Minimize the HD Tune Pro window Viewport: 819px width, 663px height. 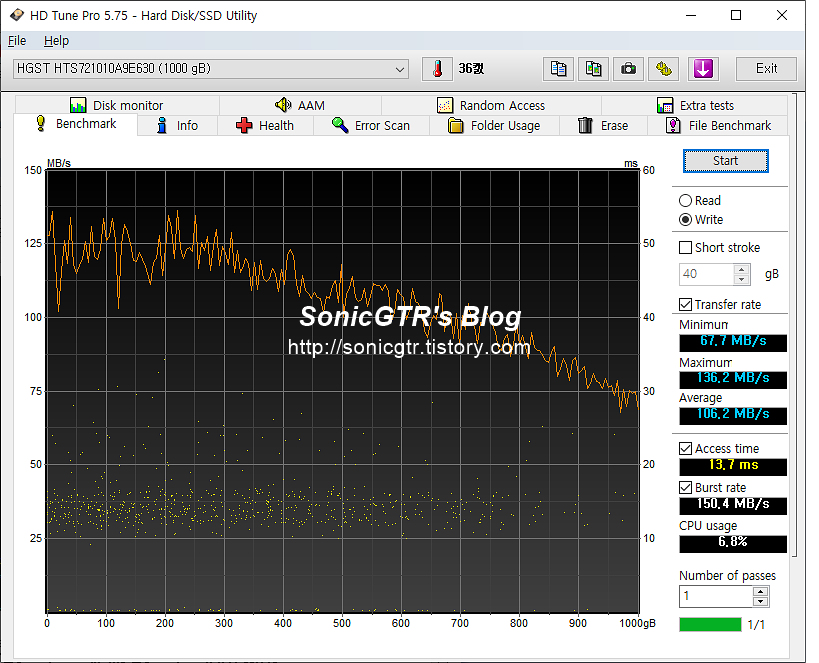pyautogui.click(x=691, y=15)
